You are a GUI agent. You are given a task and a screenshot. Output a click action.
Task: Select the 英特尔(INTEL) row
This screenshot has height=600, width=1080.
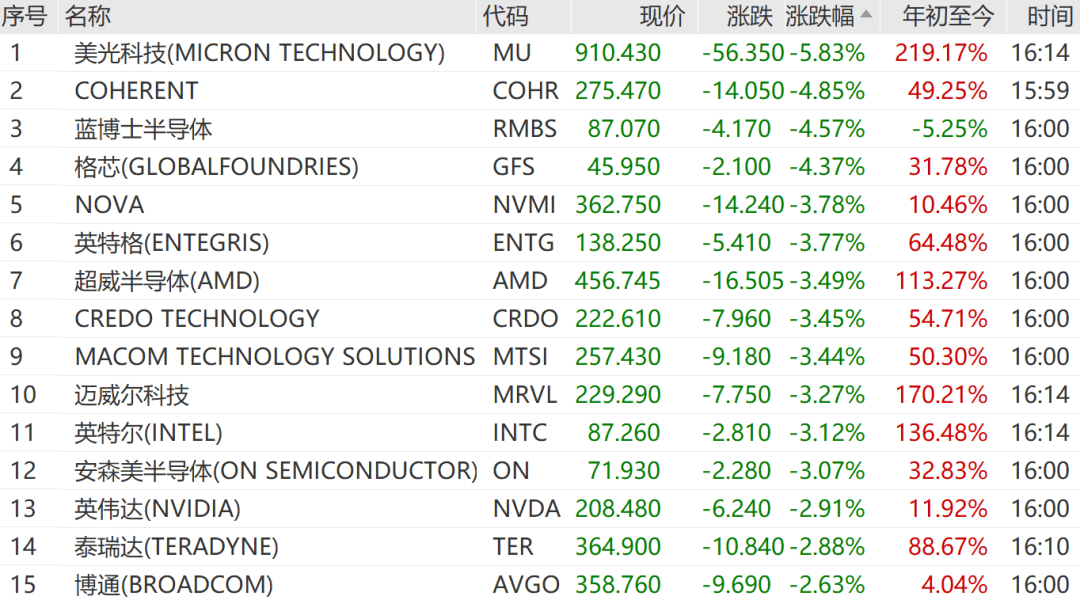click(540, 433)
